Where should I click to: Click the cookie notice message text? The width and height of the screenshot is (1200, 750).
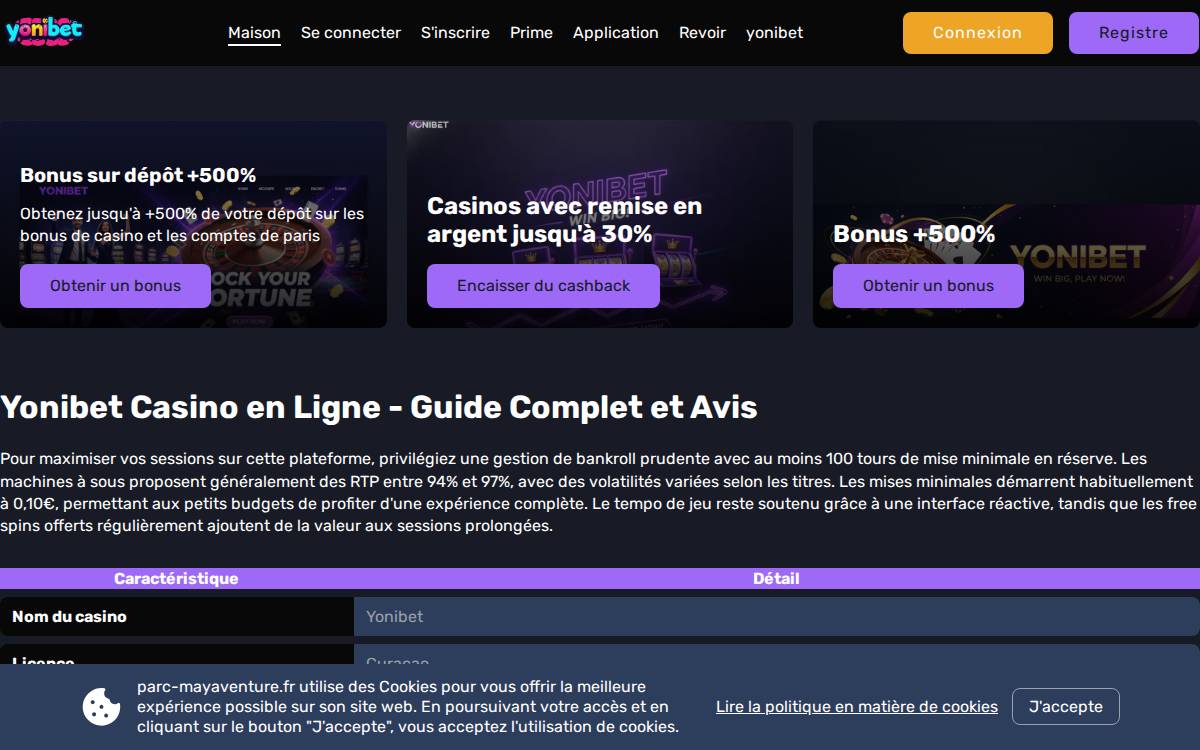[x=408, y=707]
